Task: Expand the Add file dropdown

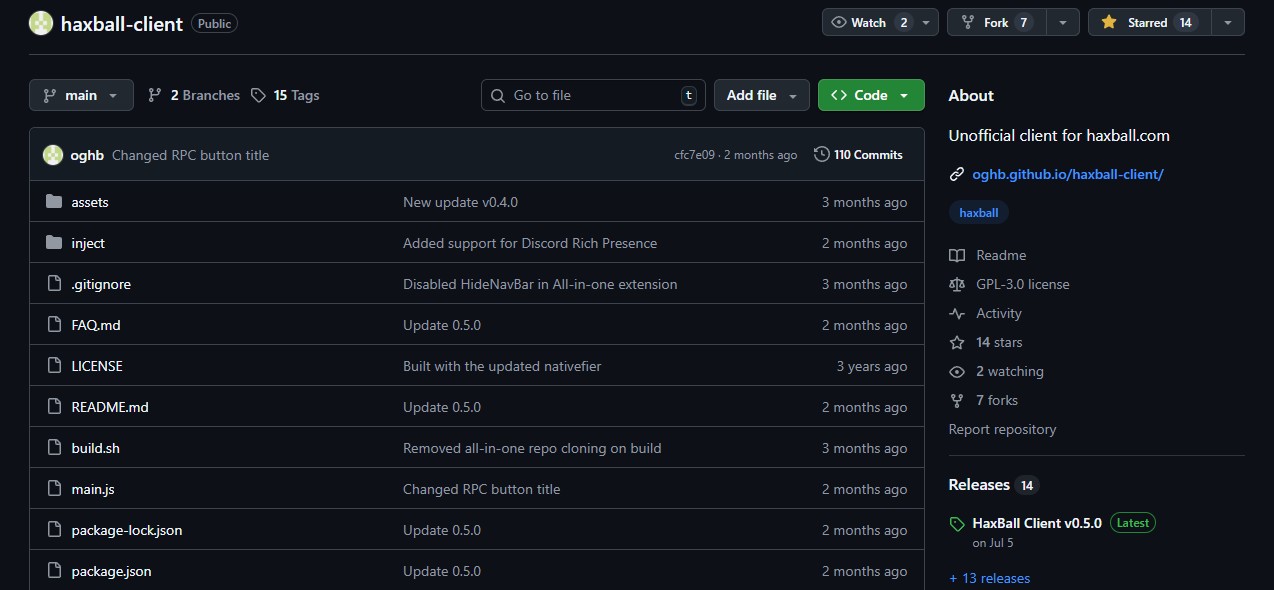Action: [761, 95]
